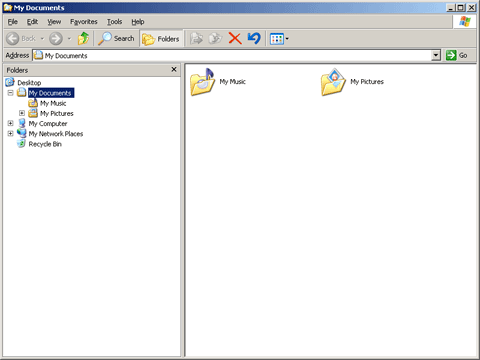This screenshot has height=360, width=480.
Task: Click the My Pictures folder icon
Action: (x=333, y=82)
